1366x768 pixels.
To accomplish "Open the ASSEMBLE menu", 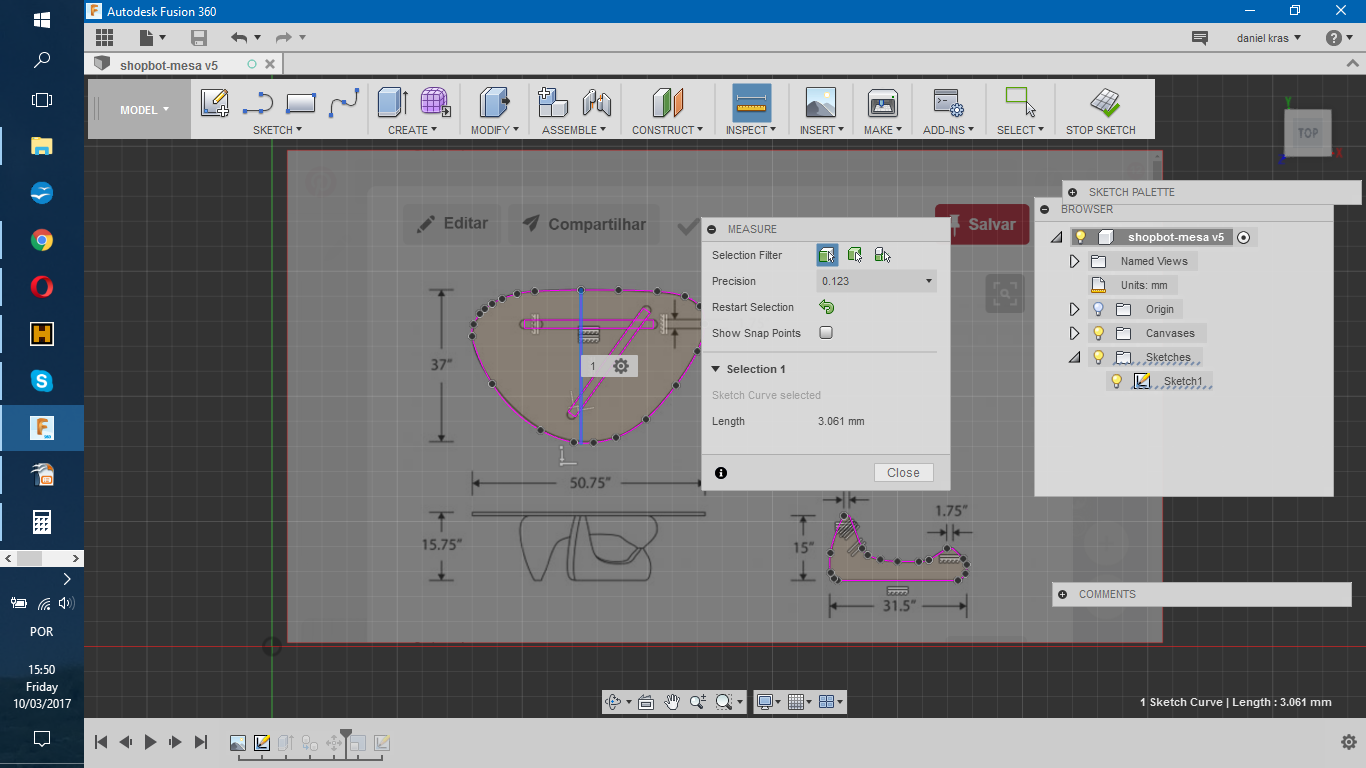I will [x=574, y=130].
